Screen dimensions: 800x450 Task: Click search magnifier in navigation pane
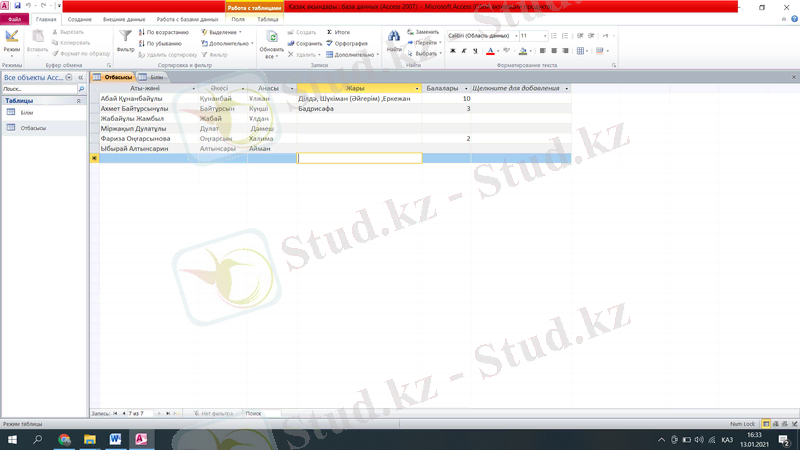[x=81, y=89]
